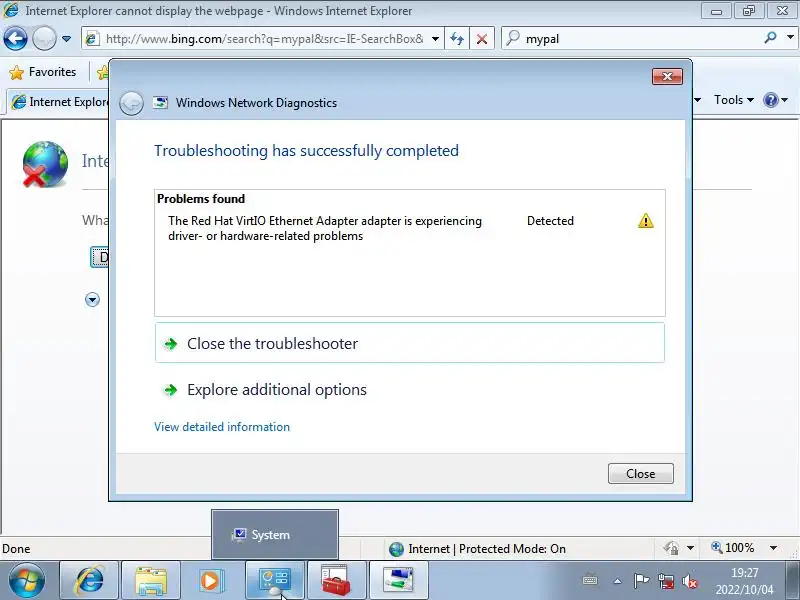This screenshot has width=800, height=600.
Task: Open the Help dropdown arrow
Action: pos(785,100)
